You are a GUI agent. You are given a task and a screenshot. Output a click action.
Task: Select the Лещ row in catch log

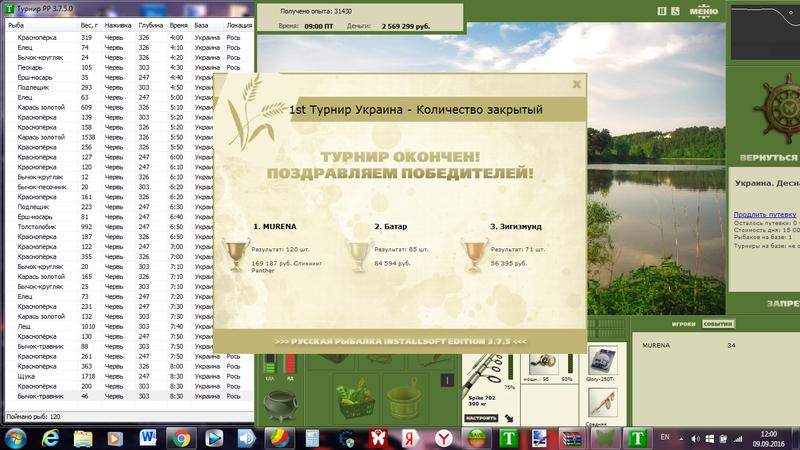tap(110, 326)
